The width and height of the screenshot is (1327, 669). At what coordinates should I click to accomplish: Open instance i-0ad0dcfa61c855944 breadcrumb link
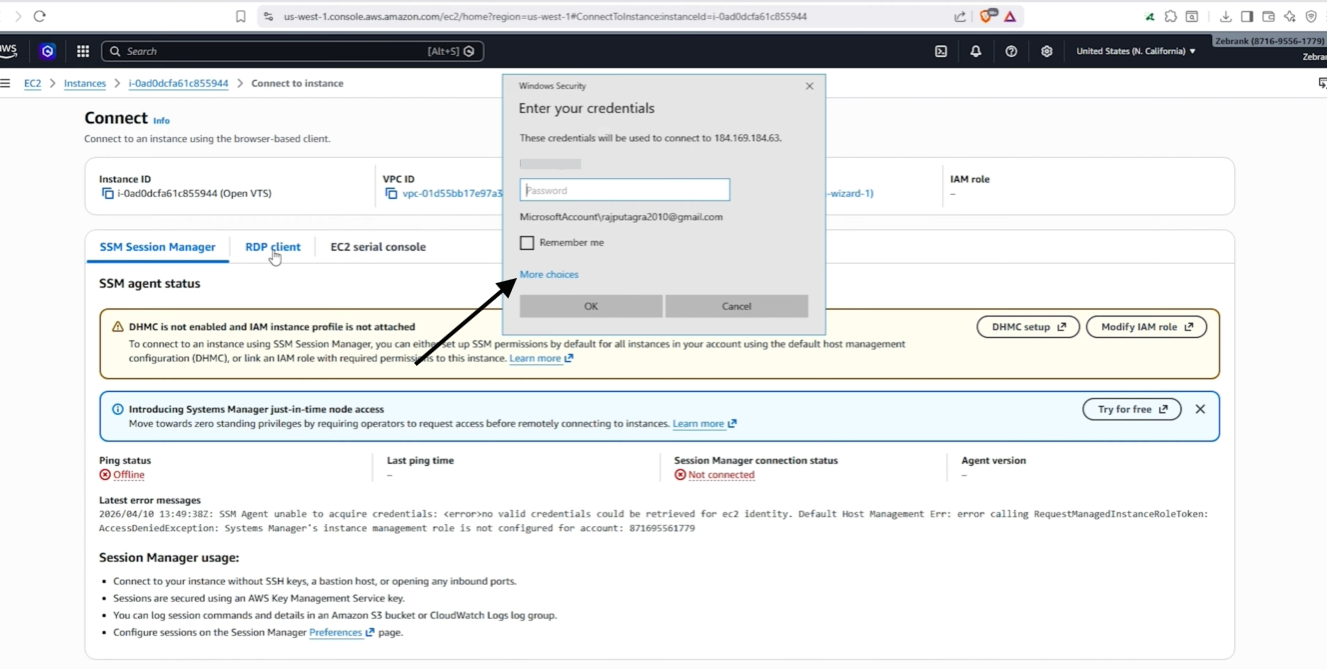(x=178, y=84)
